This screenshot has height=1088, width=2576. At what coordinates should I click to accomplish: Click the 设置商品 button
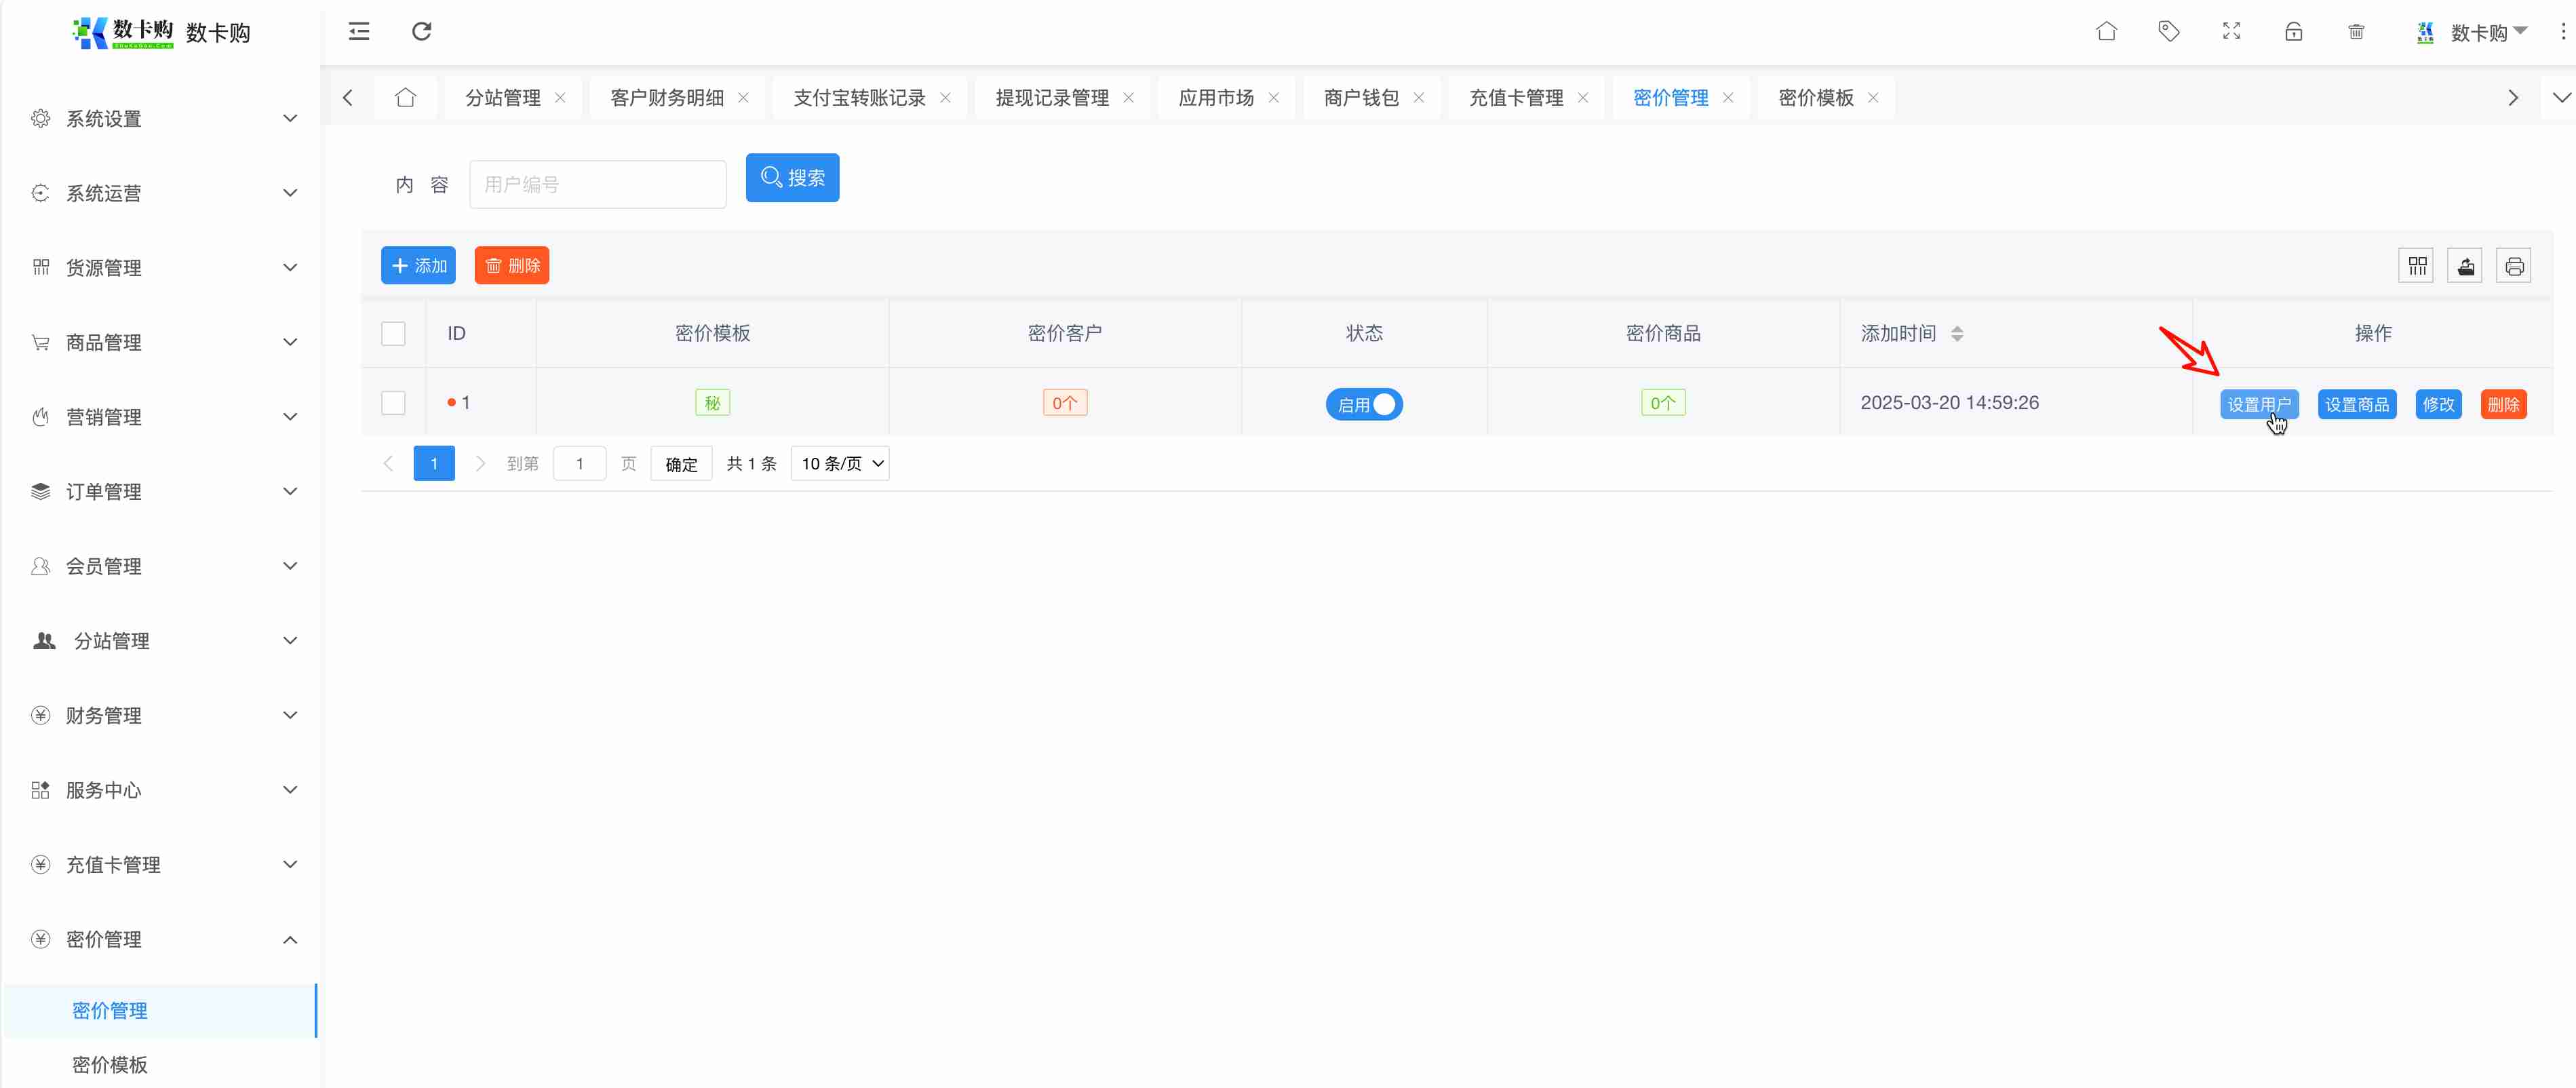[2356, 404]
